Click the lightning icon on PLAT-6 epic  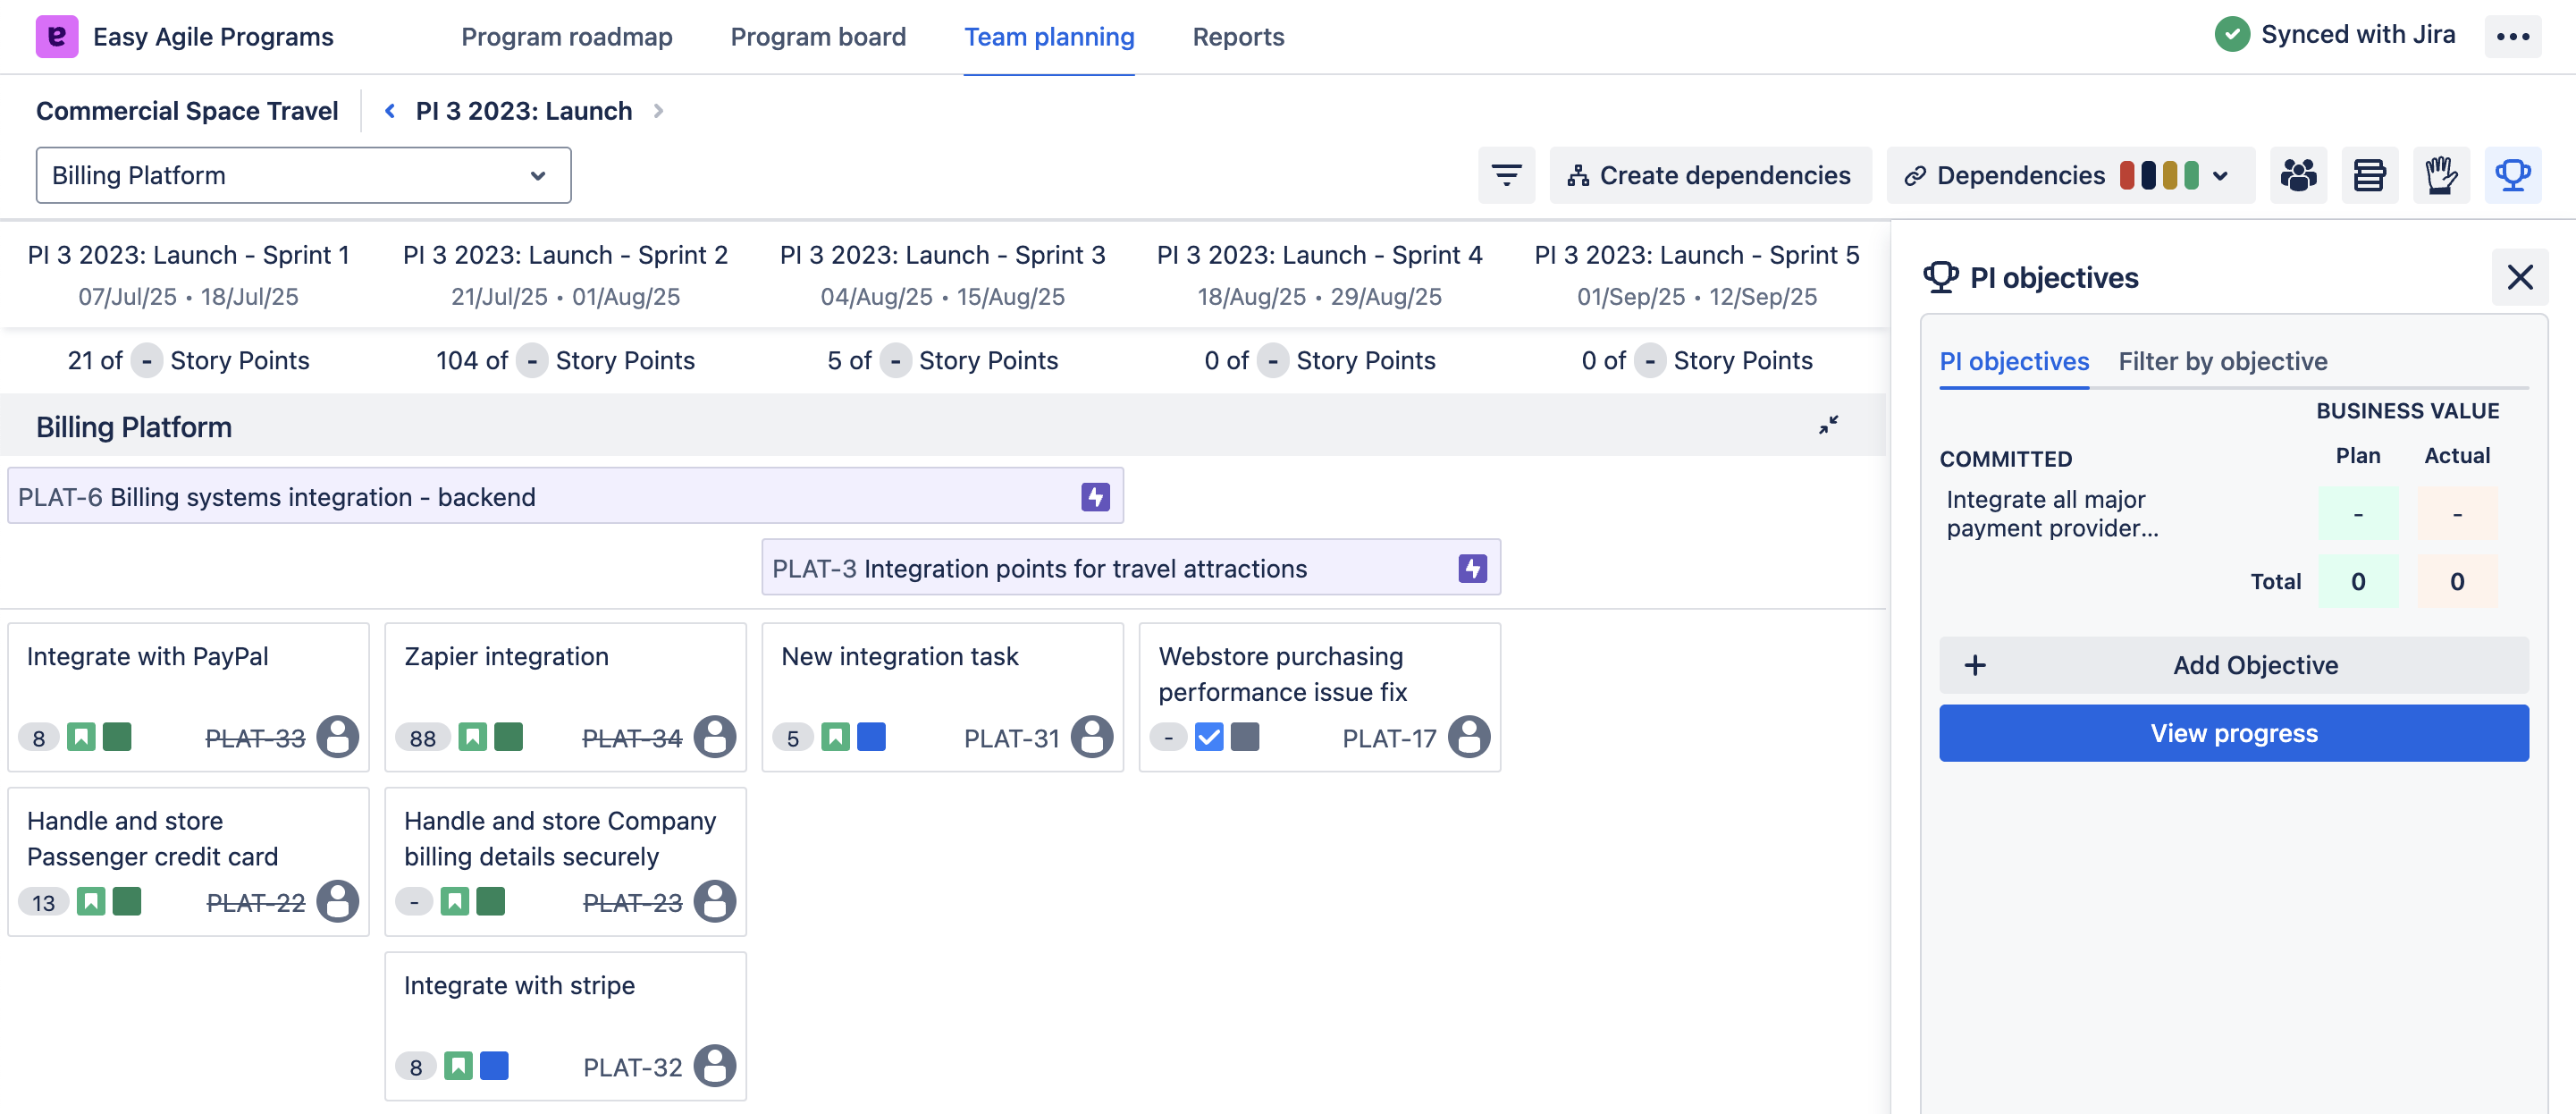[1095, 497]
